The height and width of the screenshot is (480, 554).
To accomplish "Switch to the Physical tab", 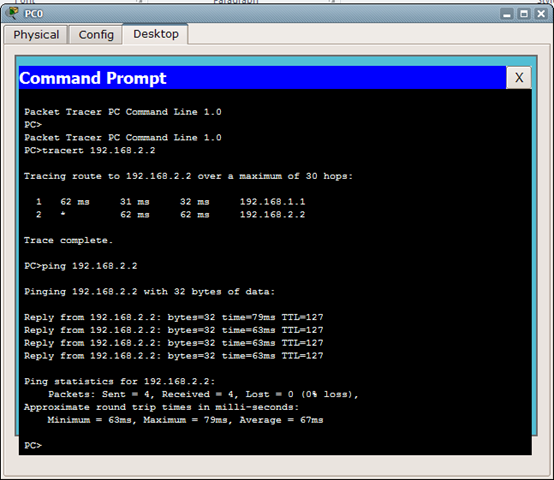I will point(36,35).
